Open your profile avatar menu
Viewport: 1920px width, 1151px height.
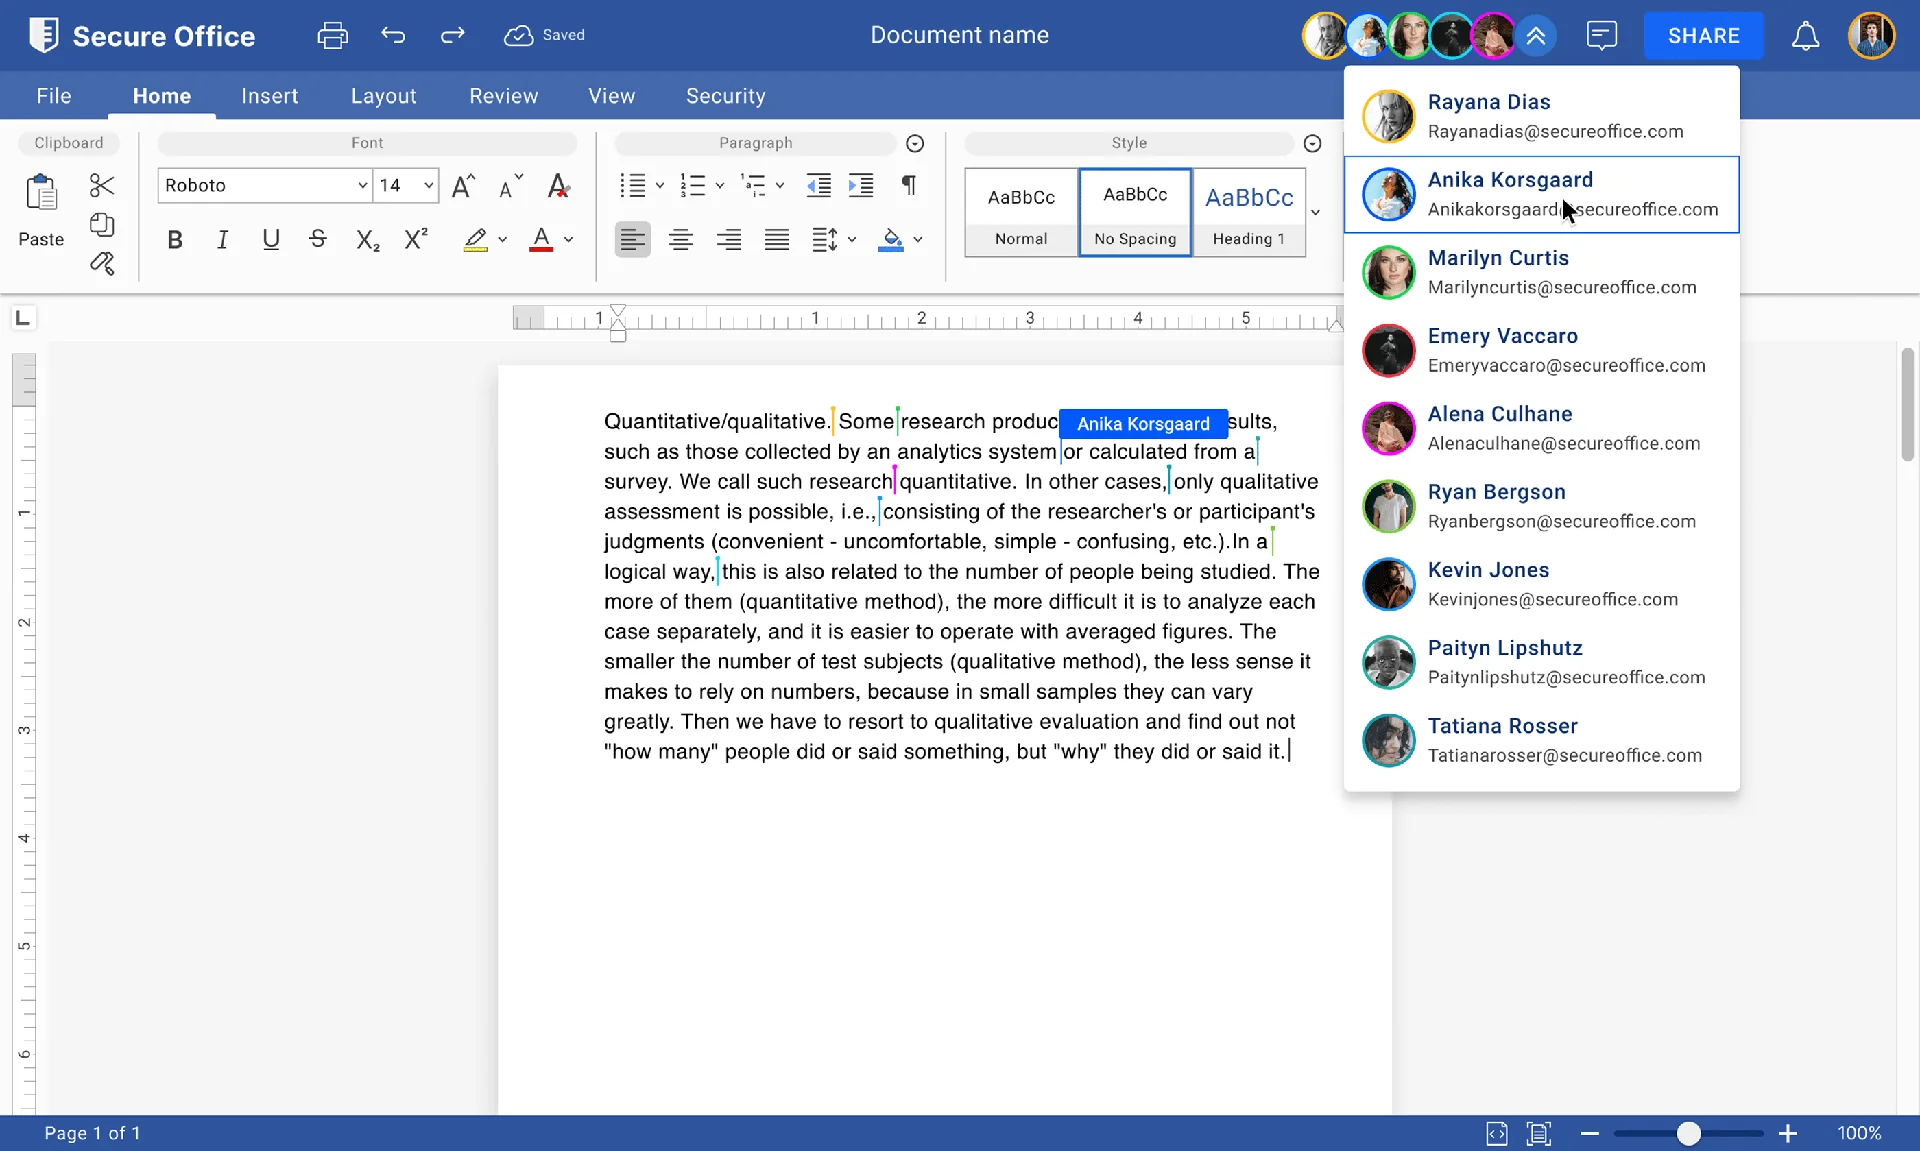pos(1872,36)
